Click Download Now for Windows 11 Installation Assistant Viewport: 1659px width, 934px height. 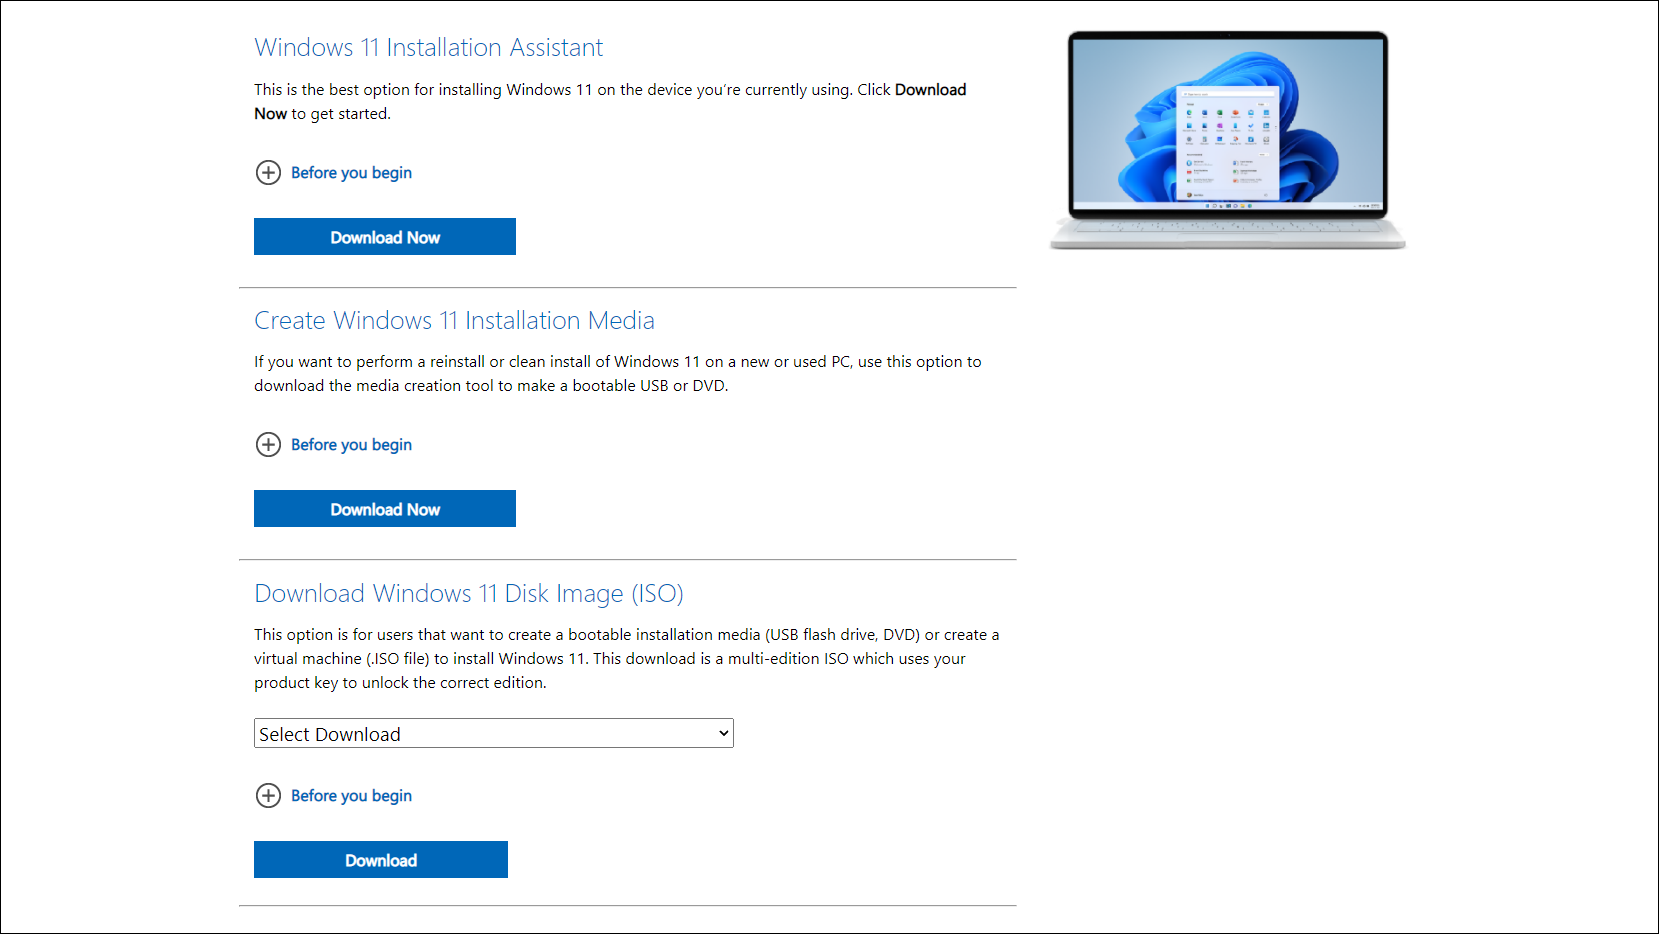coord(384,236)
